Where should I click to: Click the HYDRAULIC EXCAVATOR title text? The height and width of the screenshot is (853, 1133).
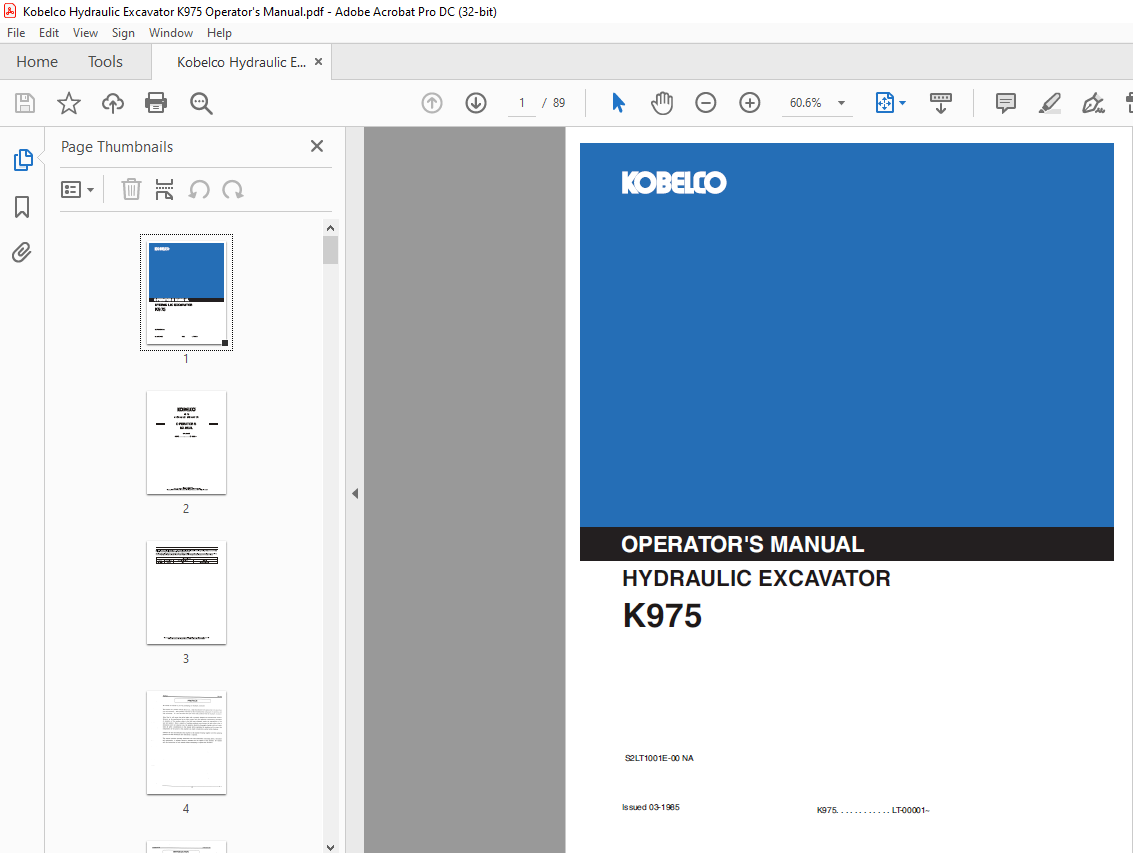point(756,578)
